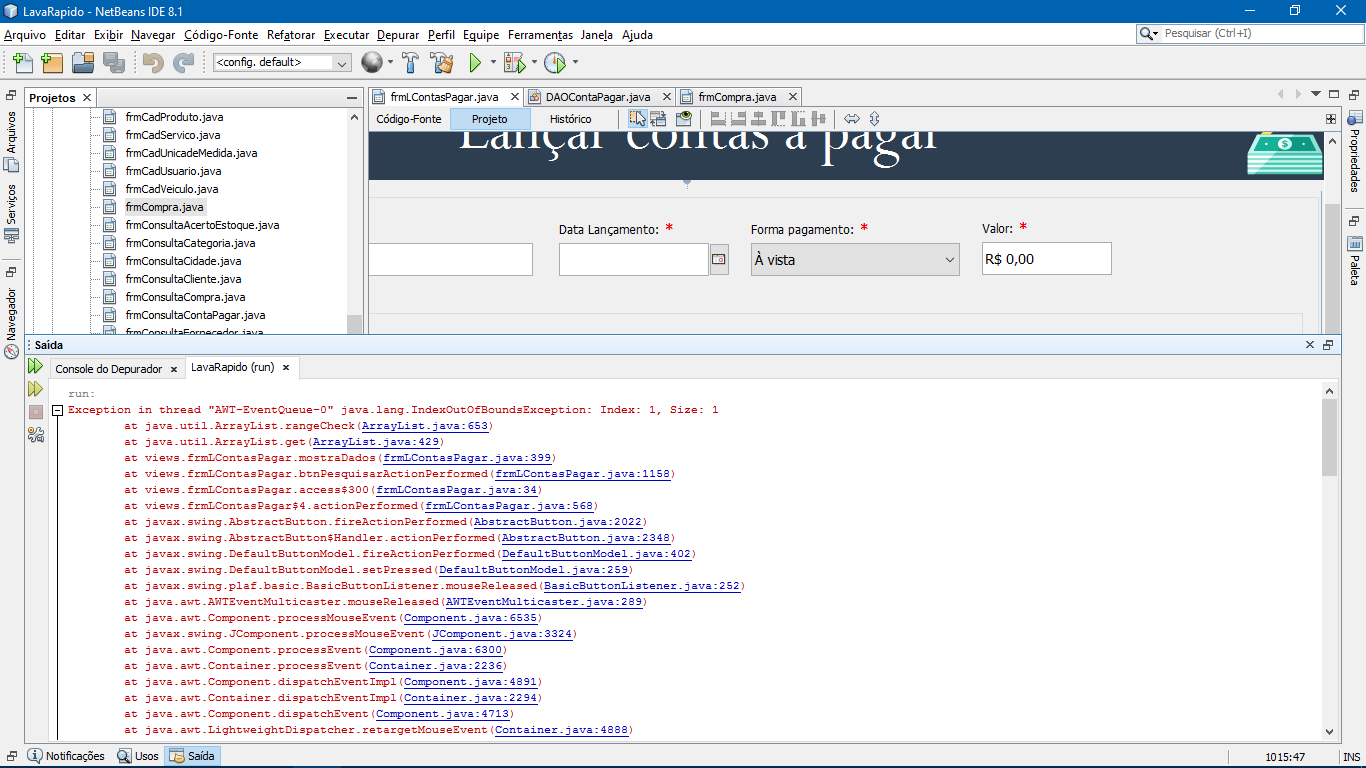Select frmCadVeiculo.java in project tree
This screenshot has height=768, width=1366.
coord(171,189)
